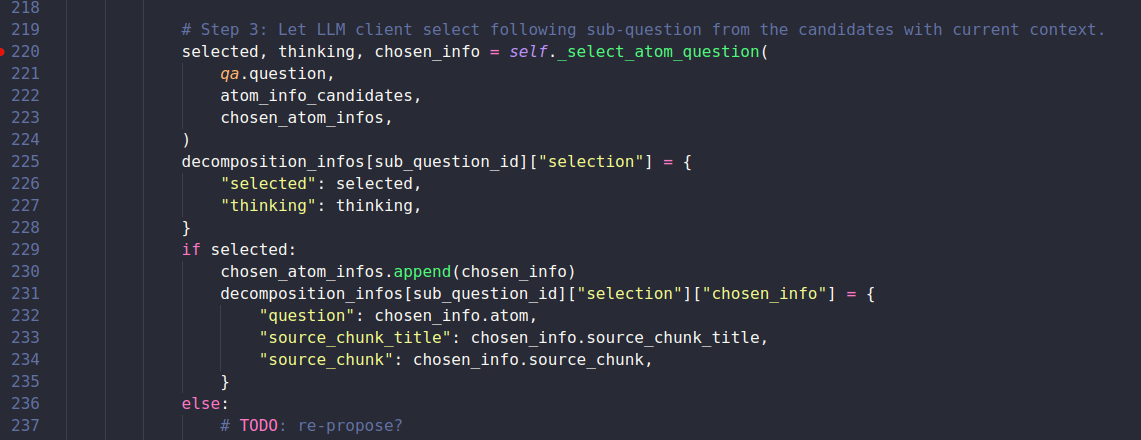This screenshot has width=1141, height=440.
Task: Click the qa.question argument
Action: tap(277, 73)
